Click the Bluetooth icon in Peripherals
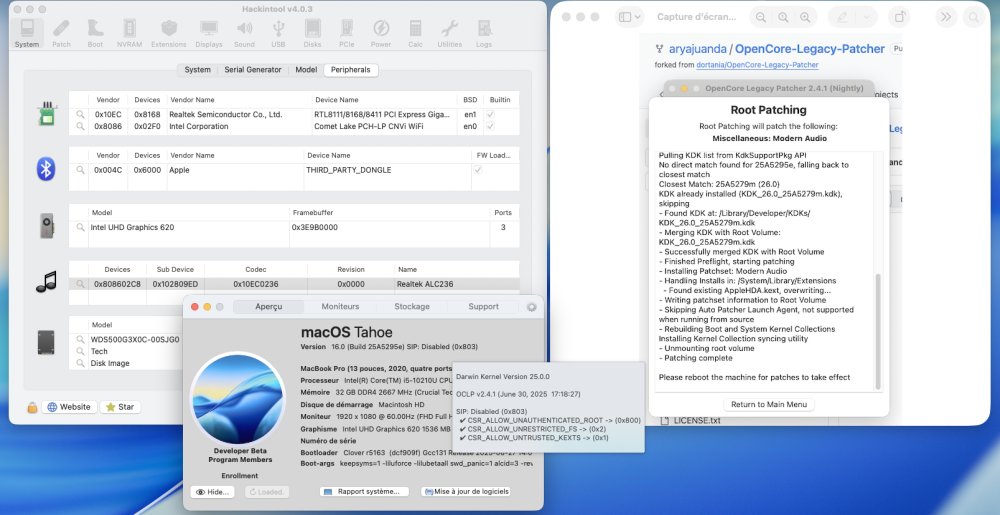1000x515 pixels. pyautogui.click(x=46, y=169)
